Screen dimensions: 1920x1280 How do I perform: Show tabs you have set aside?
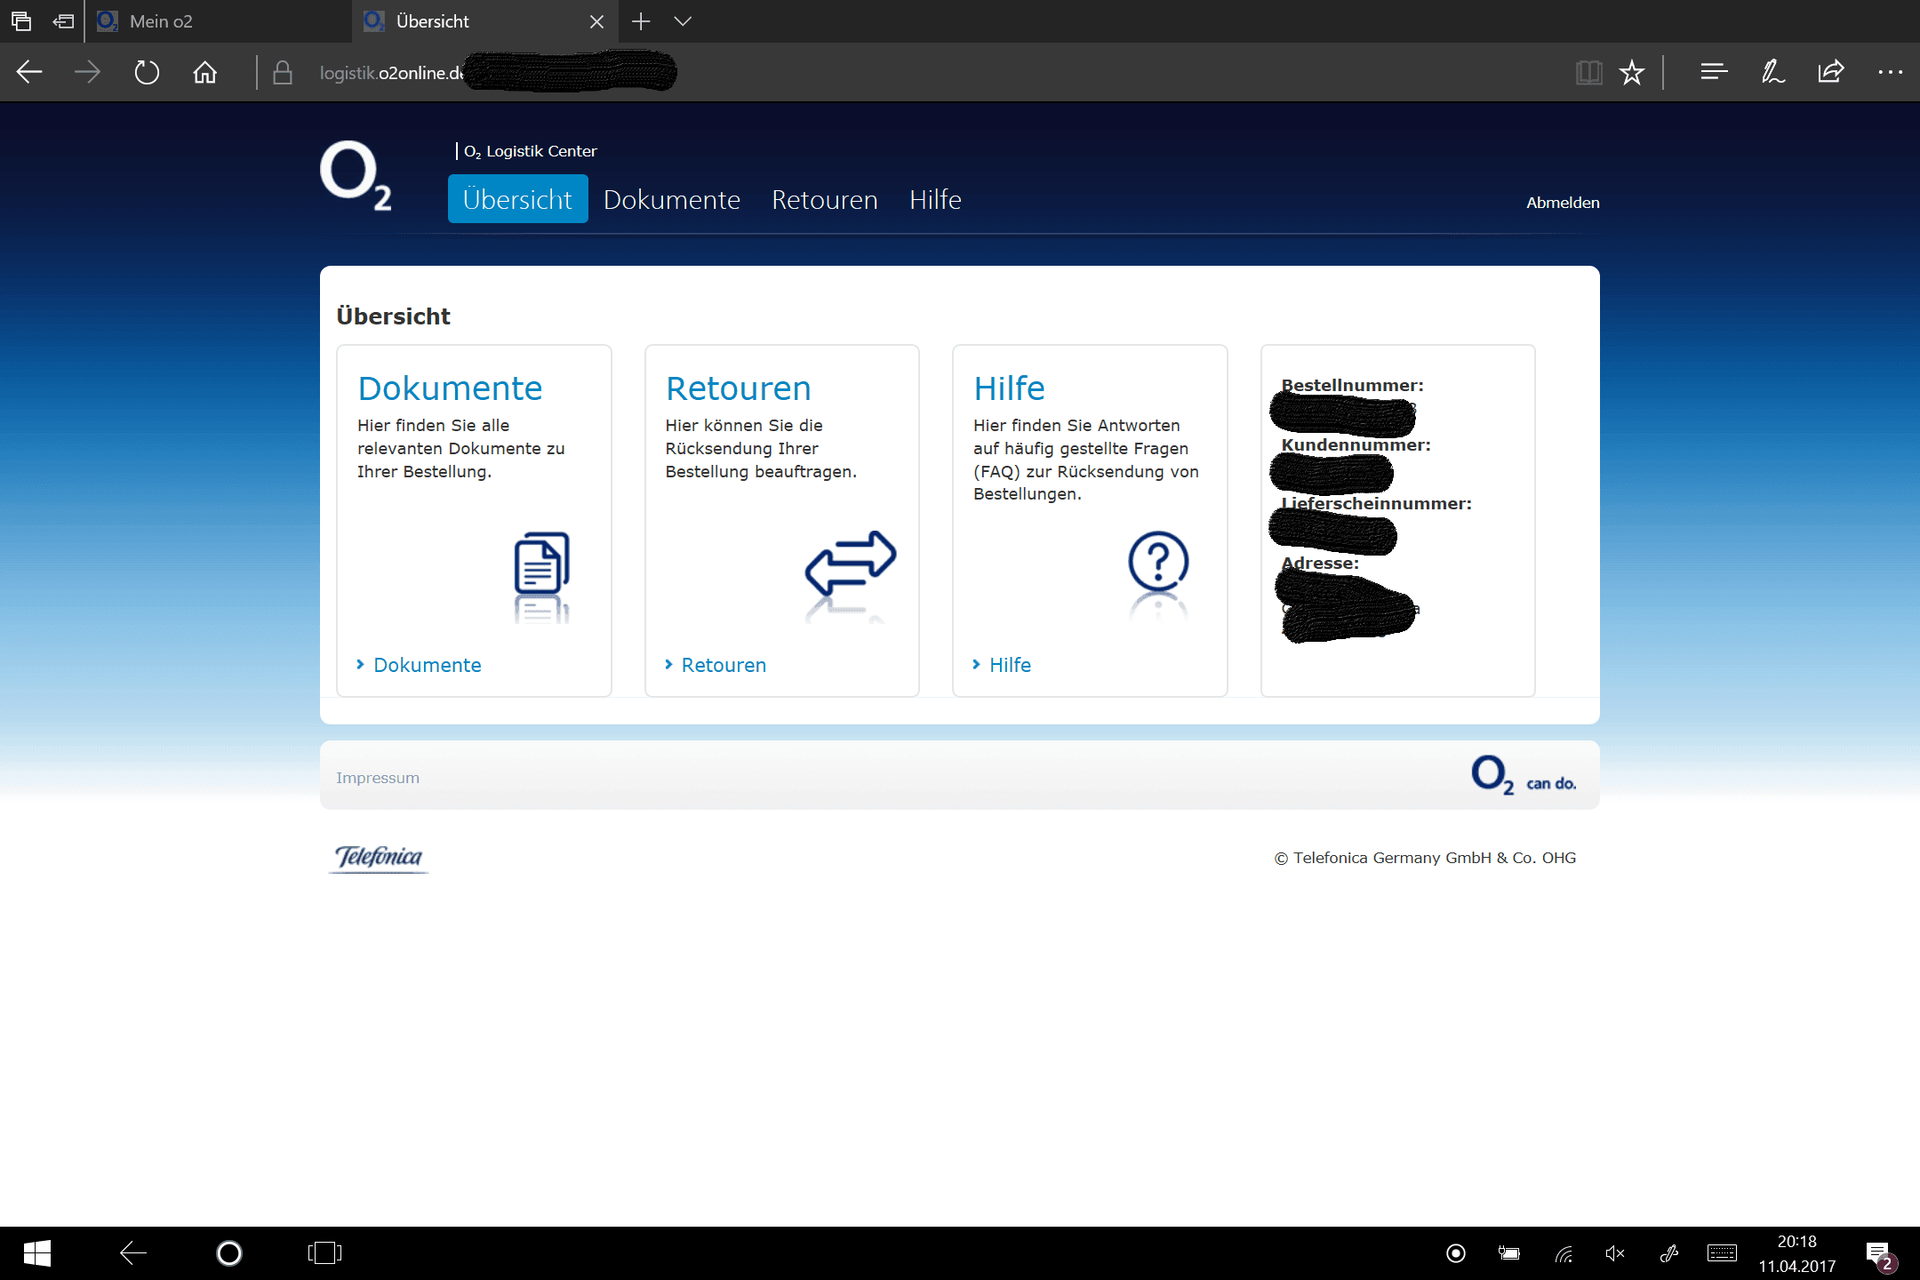click(21, 21)
